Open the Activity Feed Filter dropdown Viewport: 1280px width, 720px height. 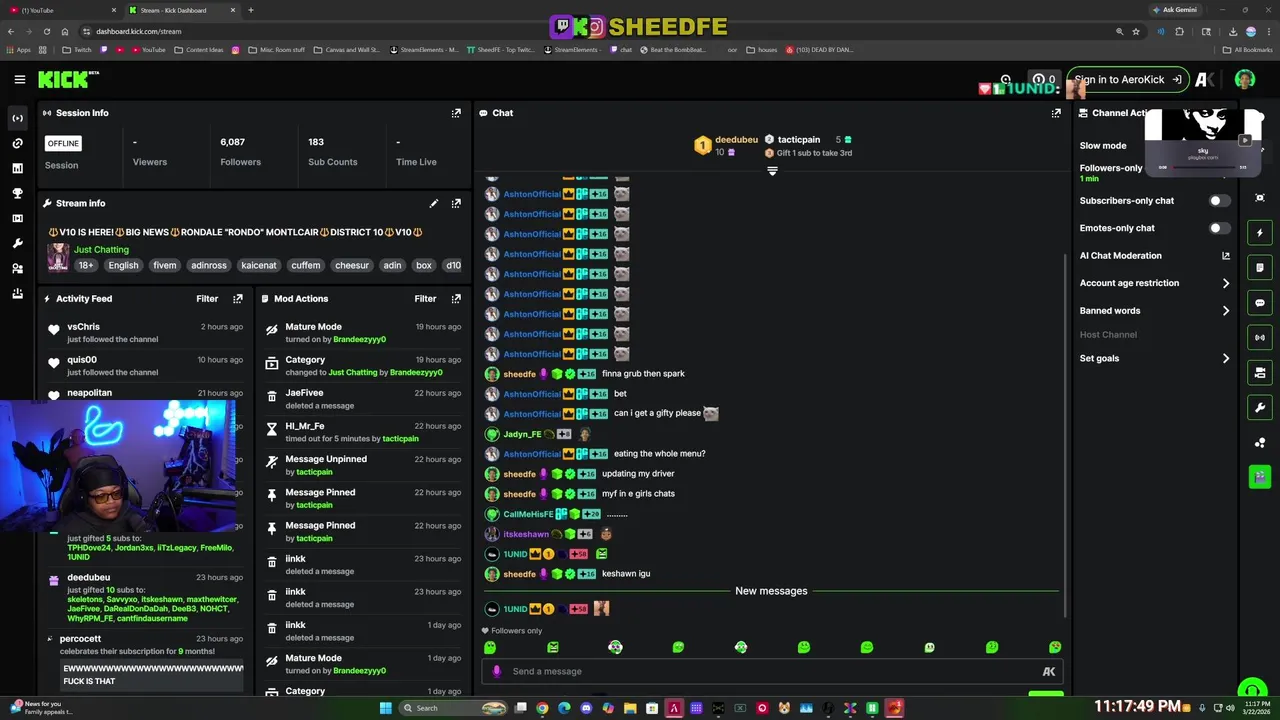(x=207, y=298)
